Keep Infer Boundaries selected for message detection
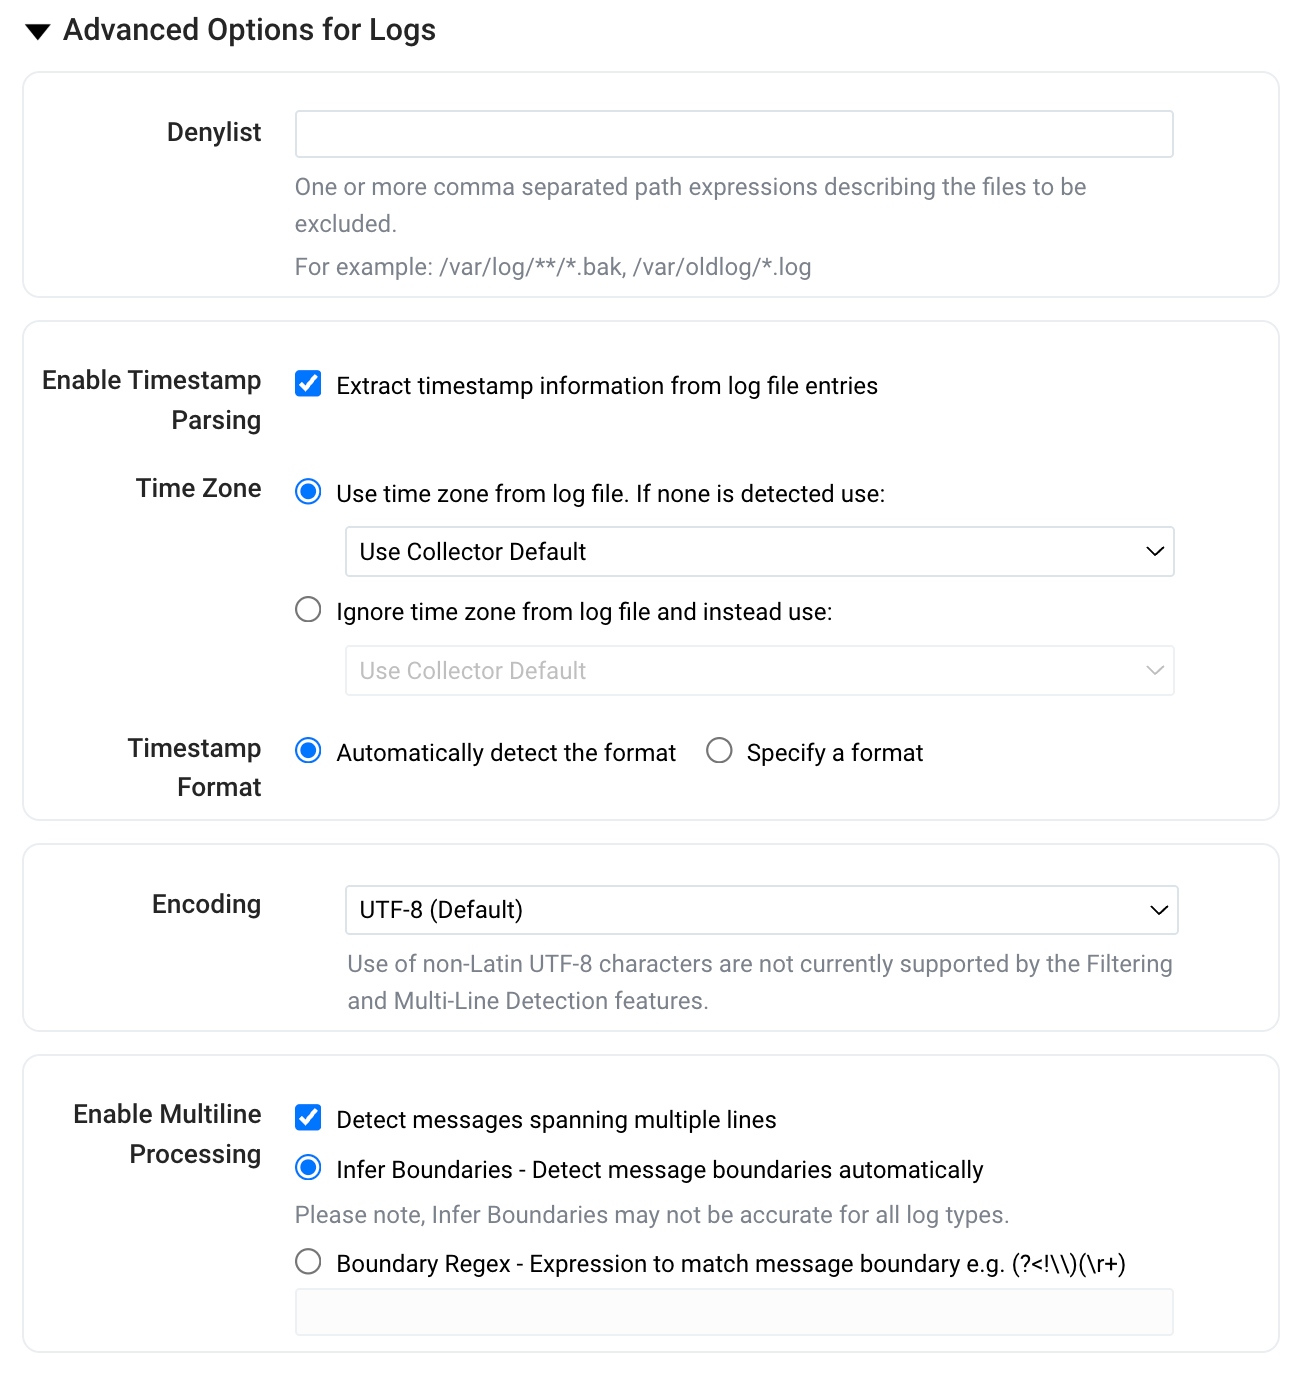This screenshot has width=1300, height=1374. click(307, 1168)
